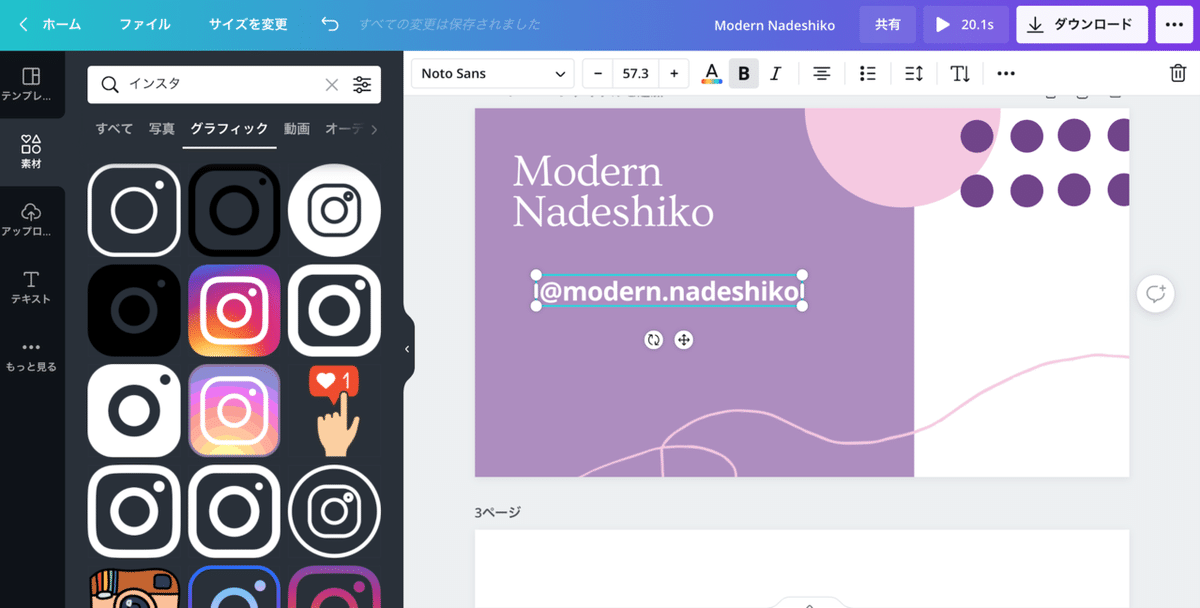Screen dimensions: 1200x608
Task: Collapse the side panel with the arrow handle
Action: click(x=407, y=349)
